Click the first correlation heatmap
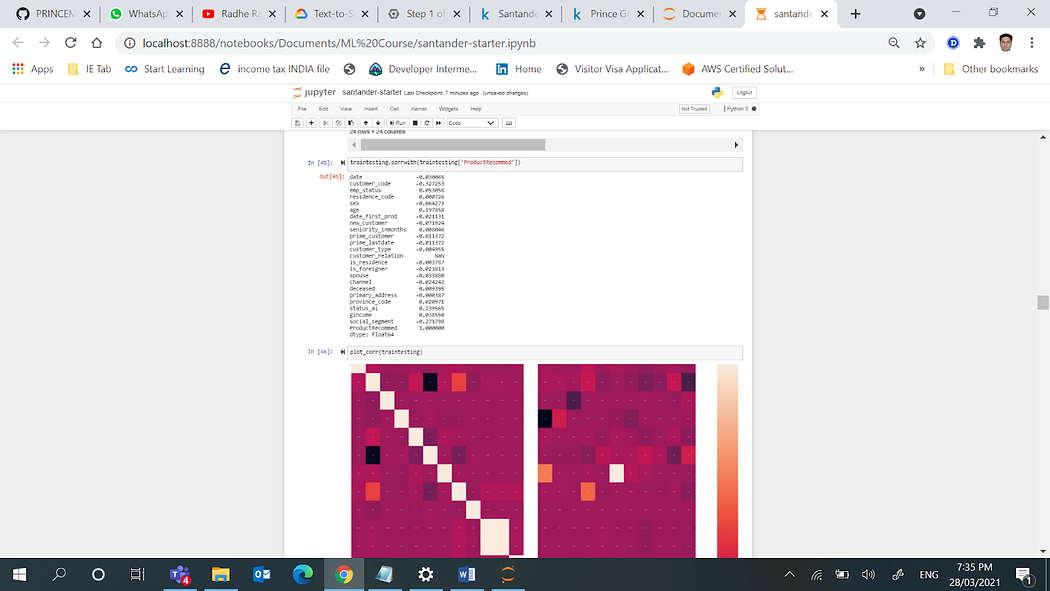Viewport: 1050px width, 591px height. click(x=437, y=460)
